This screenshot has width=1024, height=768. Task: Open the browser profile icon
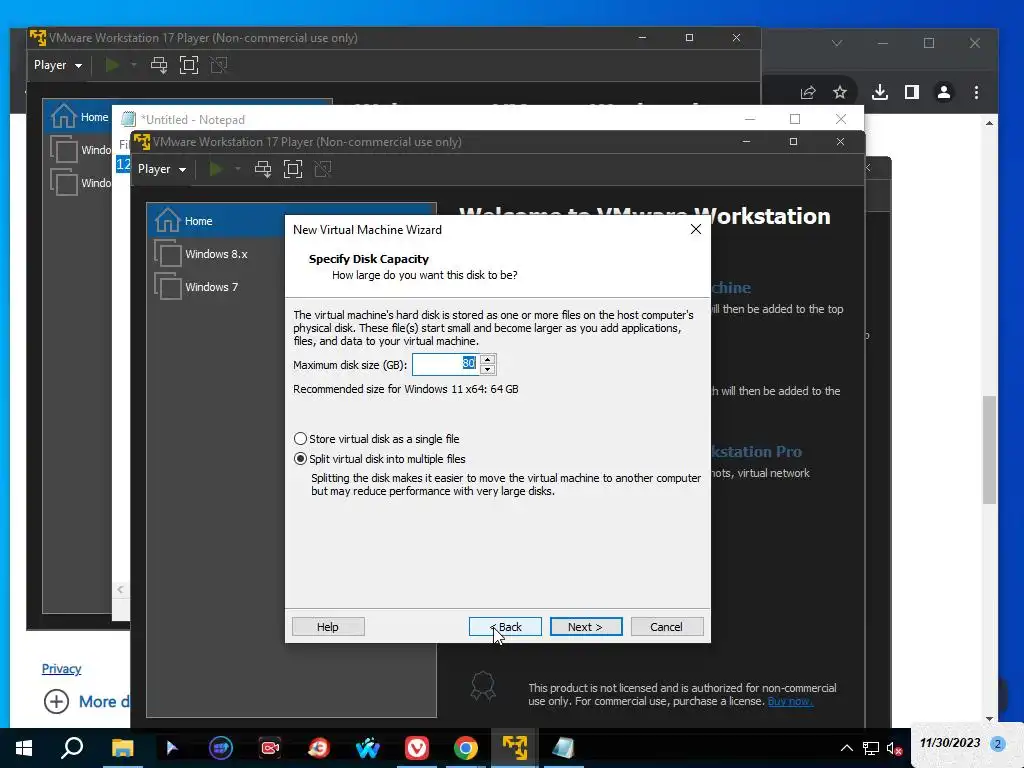[x=944, y=92]
